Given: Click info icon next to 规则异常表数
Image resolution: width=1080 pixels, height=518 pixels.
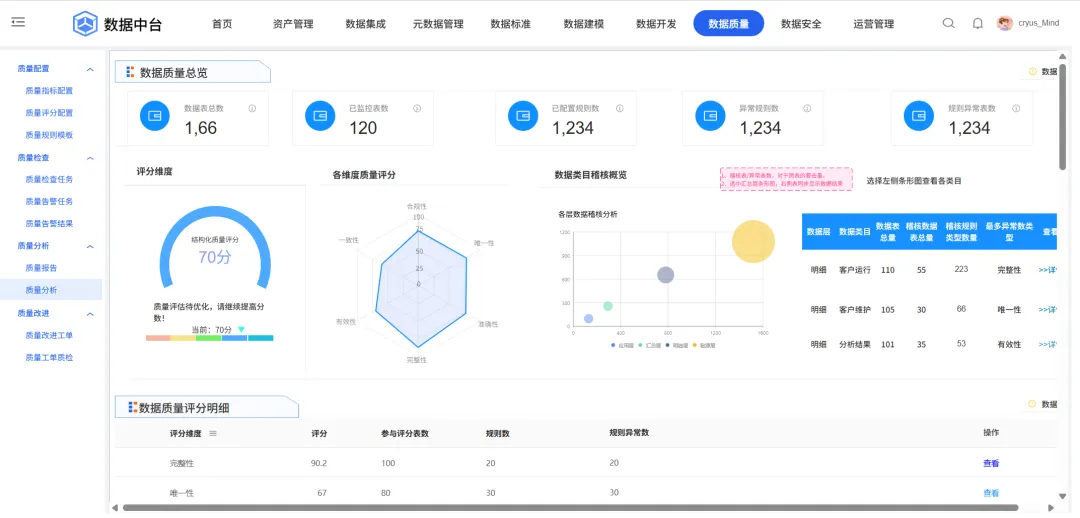Looking at the screenshot, I should tap(1016, 108).
